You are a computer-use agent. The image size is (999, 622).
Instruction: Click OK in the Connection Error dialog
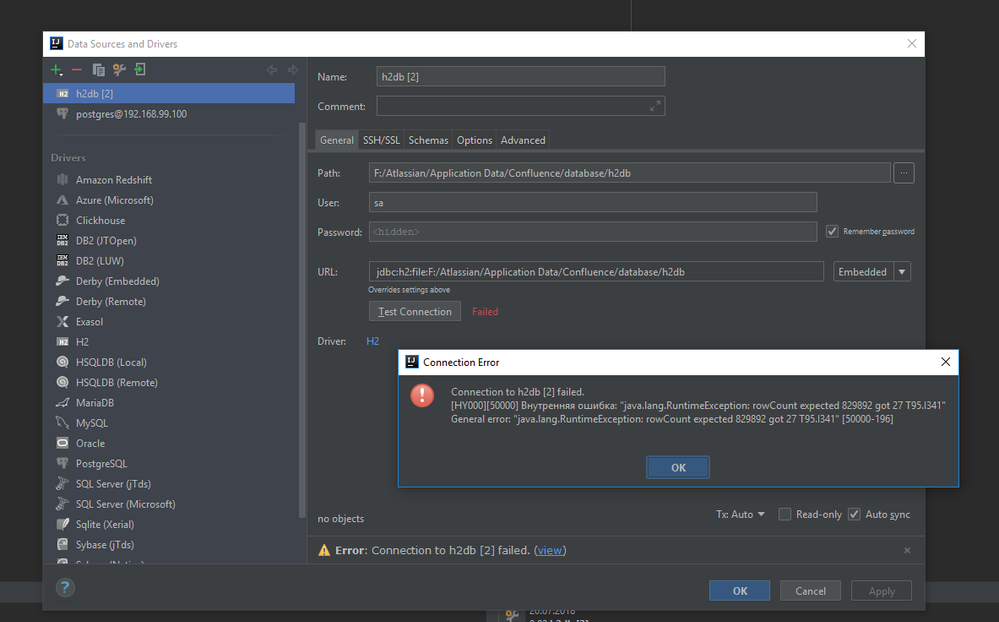point(678,467)
